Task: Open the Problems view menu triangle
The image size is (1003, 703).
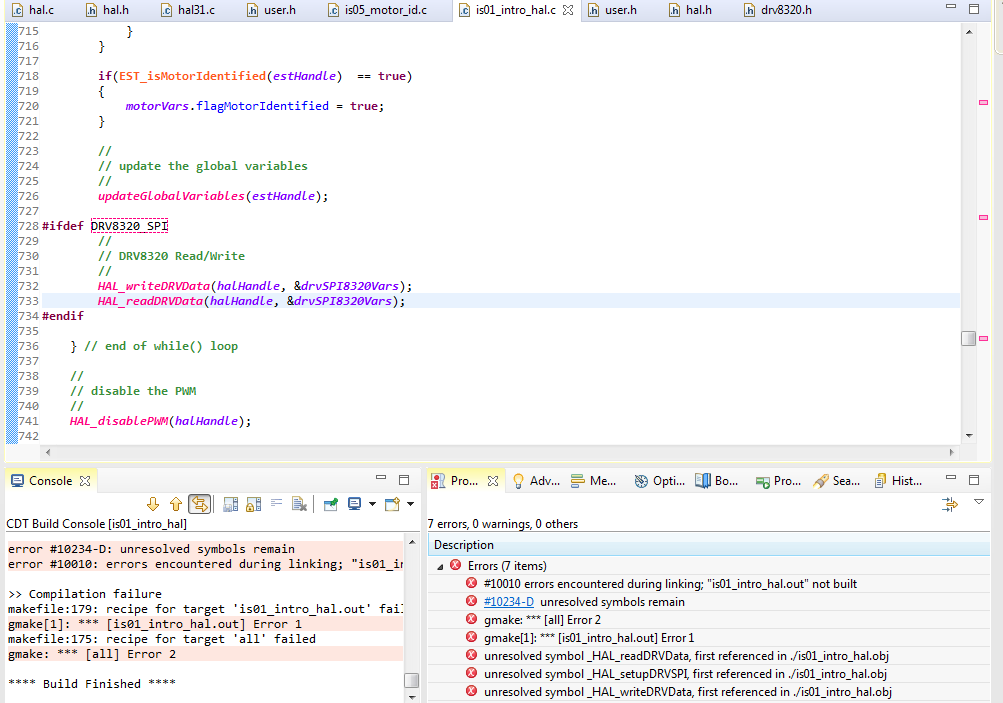Action: [x=979, y=503]
